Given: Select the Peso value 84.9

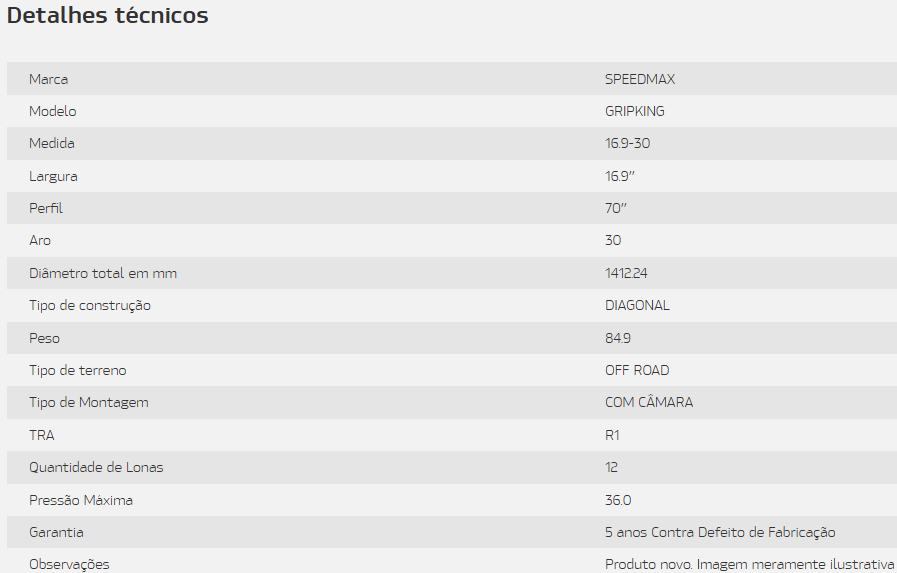Looking at the screenshot, I should click(x=618, y=338).
